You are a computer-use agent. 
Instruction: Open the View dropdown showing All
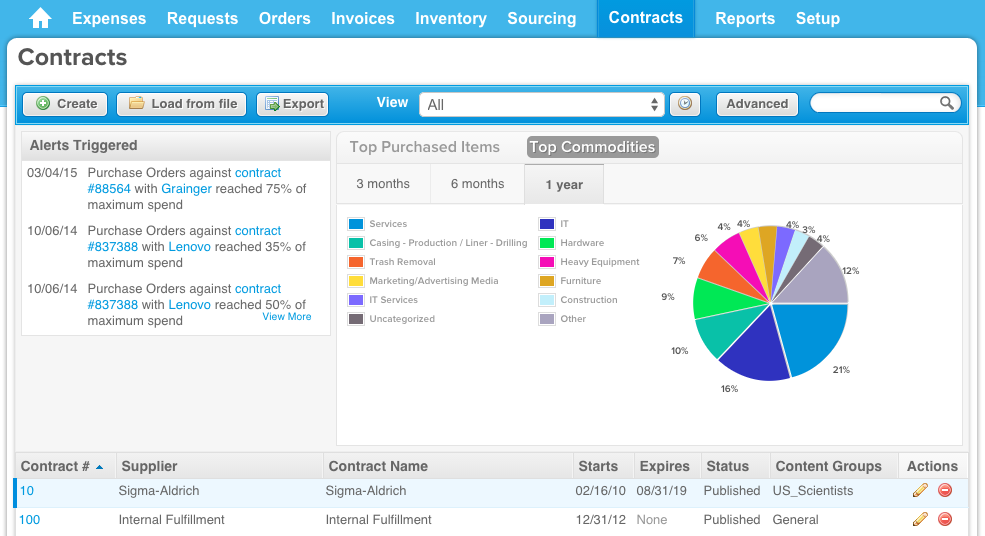(542, 104)
